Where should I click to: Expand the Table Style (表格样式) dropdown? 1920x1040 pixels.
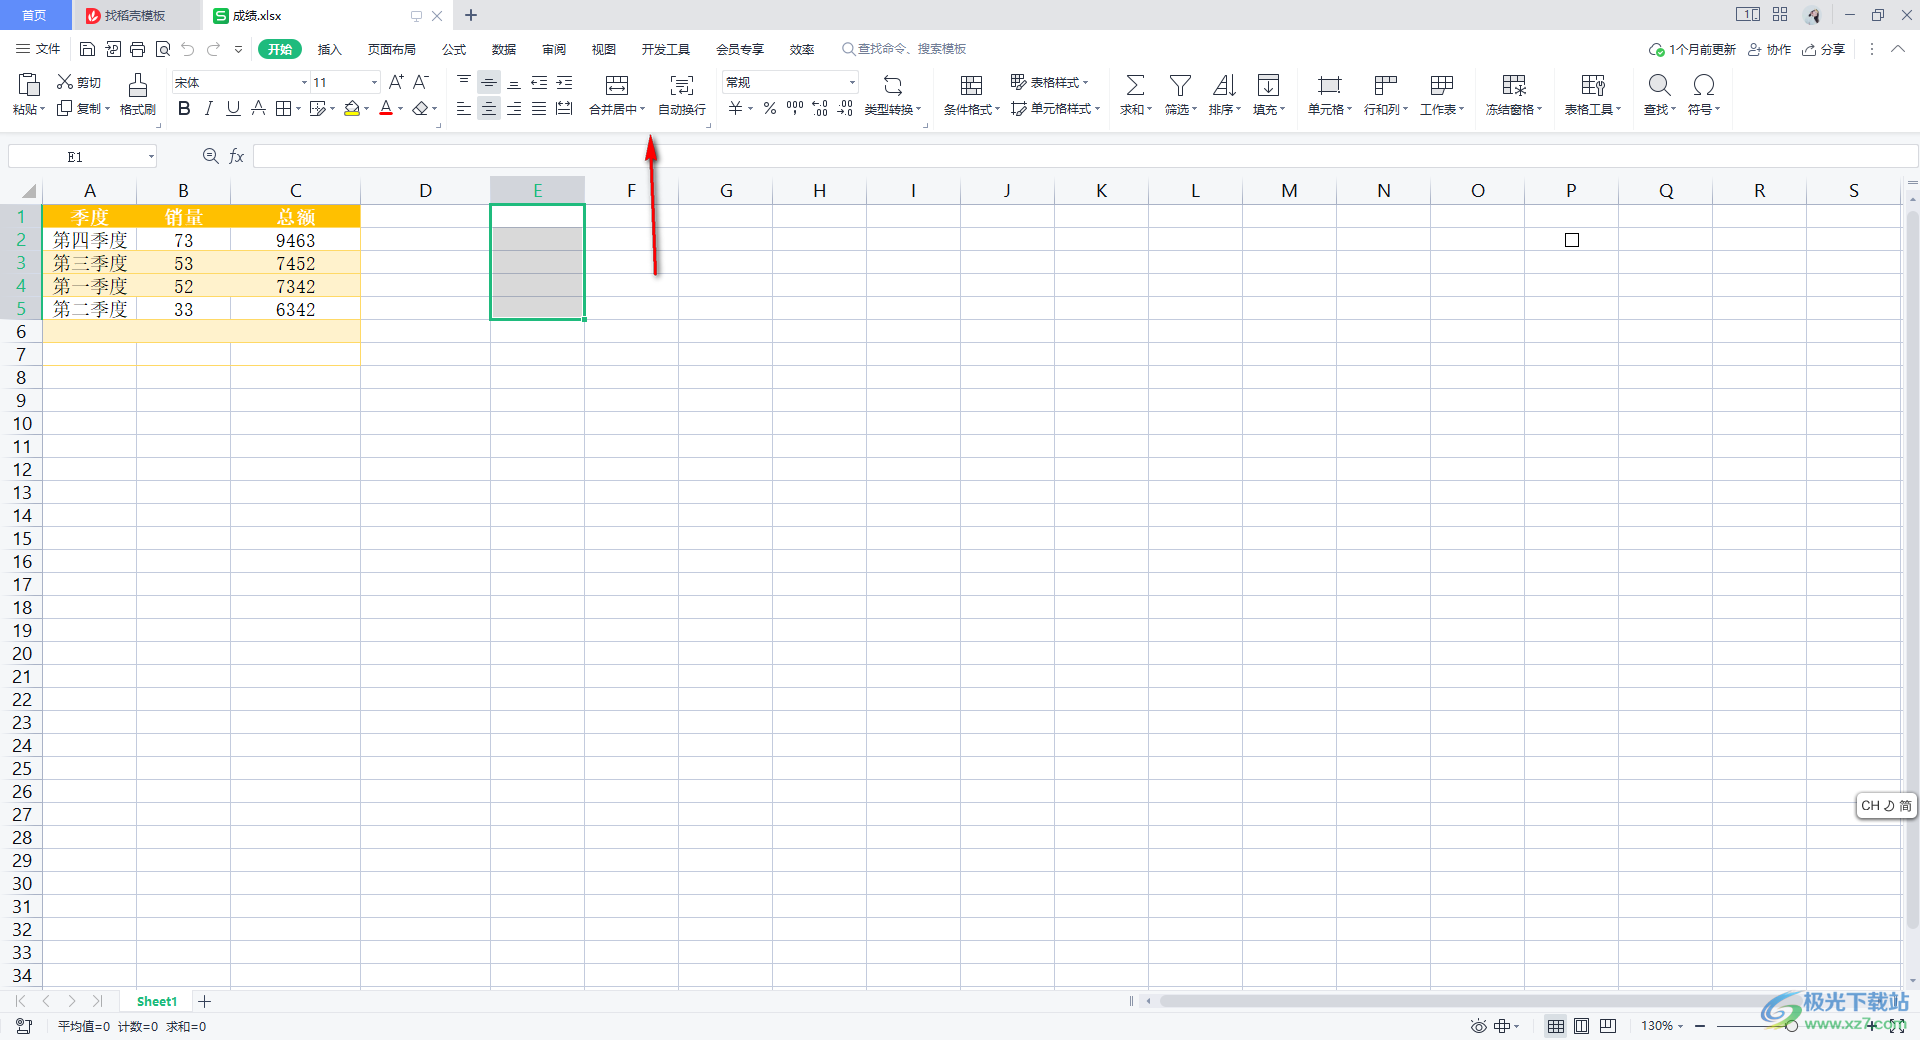(1085, 82)
